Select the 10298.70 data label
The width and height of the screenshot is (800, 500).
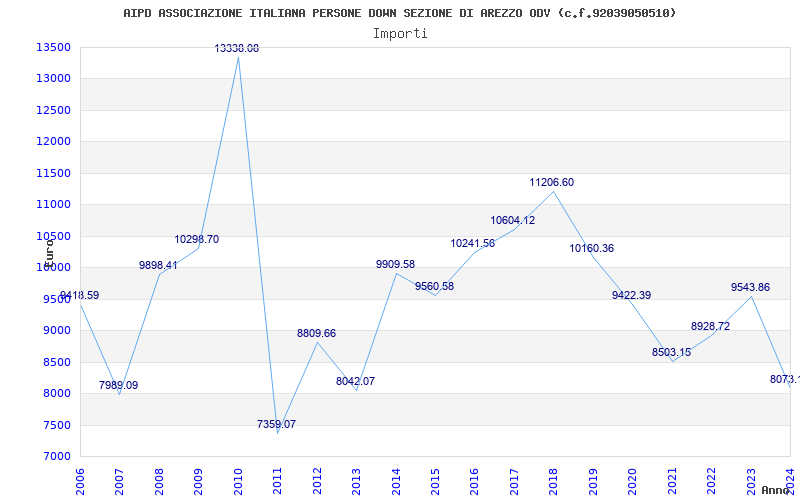tap(197, 239)
